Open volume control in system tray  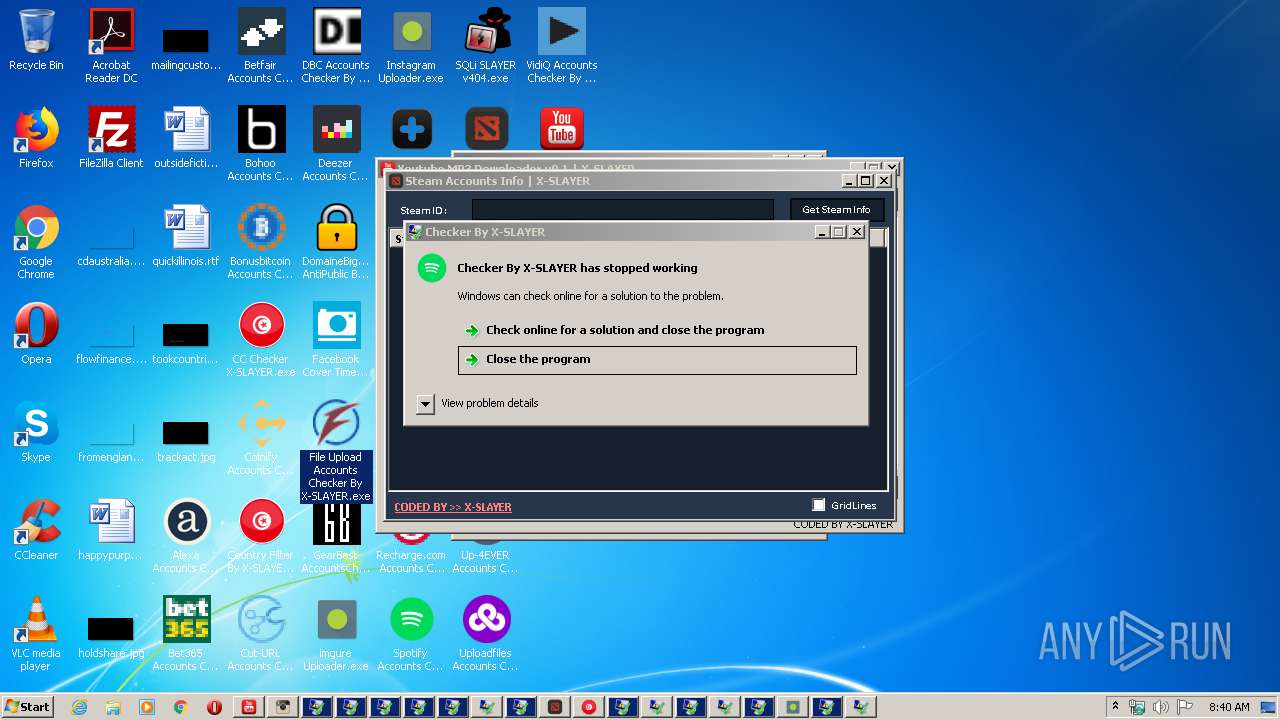tap(1161, 707)
